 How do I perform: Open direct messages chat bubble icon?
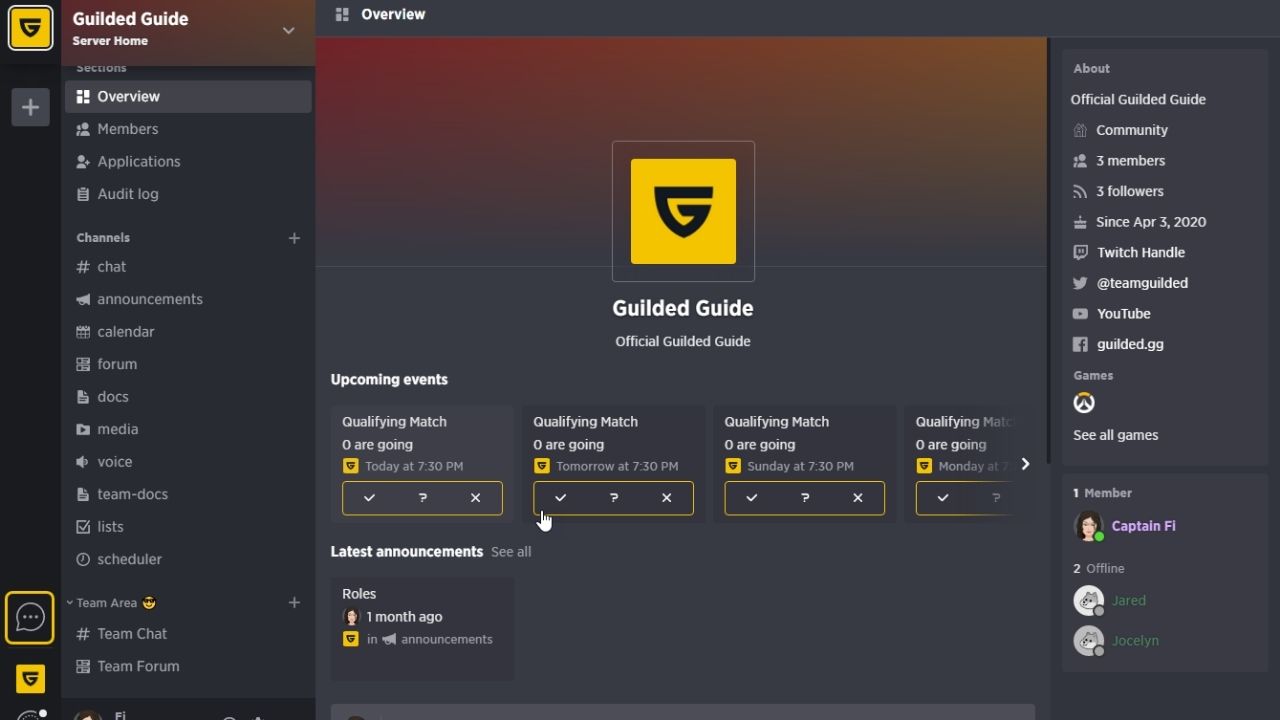click(30, 617)
